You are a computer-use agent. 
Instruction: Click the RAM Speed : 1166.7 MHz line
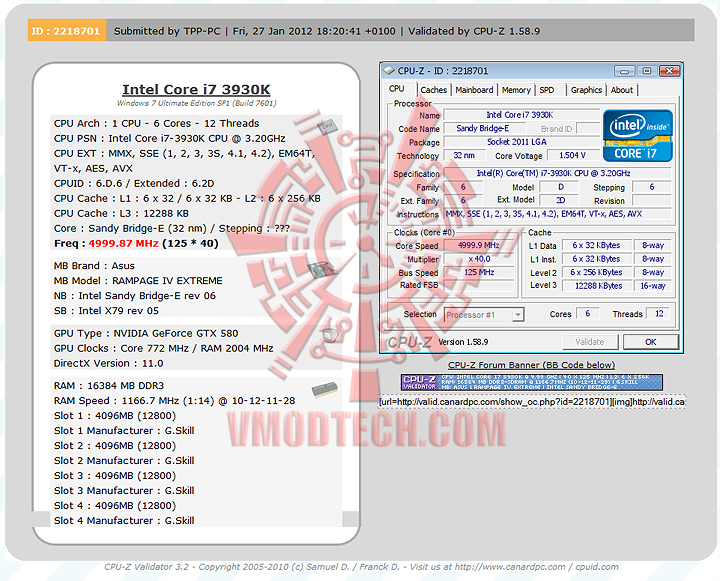[x=174, y=401]
